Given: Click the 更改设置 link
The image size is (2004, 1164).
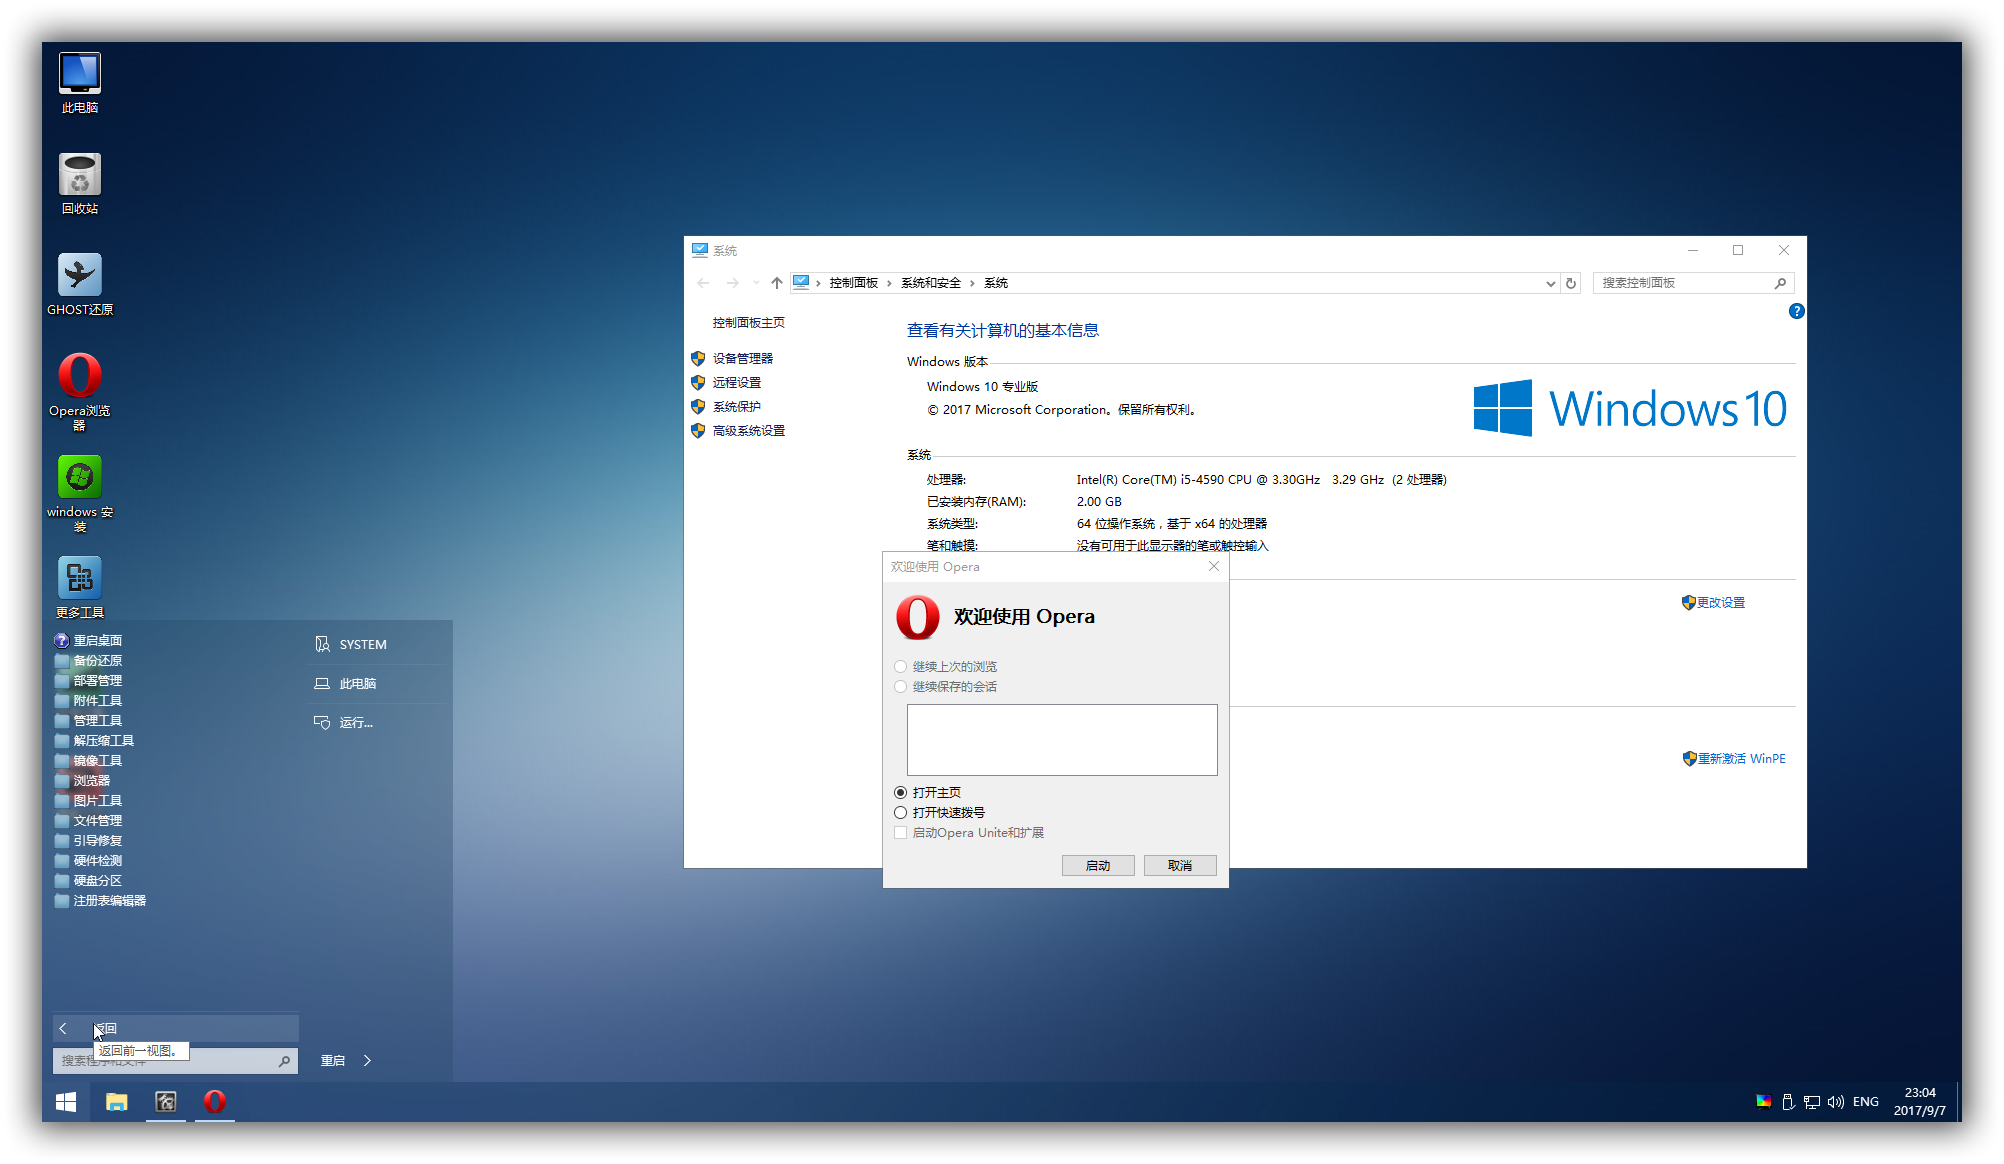Looking at the screenshot, I should 1720,602.
